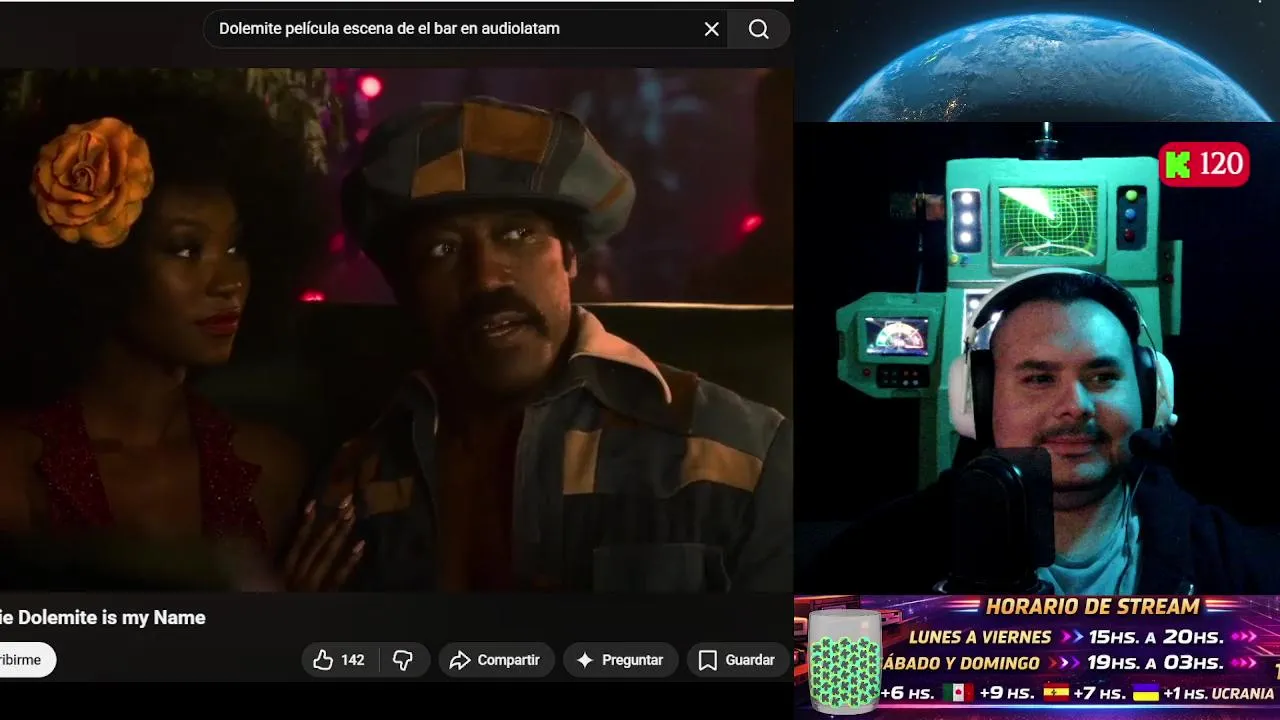Screen dimensions: 1280x720
Task: Click the green jar overlay graphic
Action: click(x=844, y=662)
